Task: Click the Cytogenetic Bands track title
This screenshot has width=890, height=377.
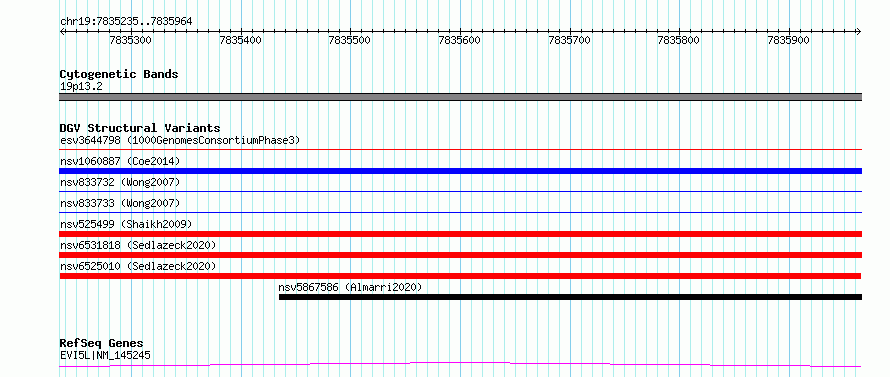Action: click(119, 74)
